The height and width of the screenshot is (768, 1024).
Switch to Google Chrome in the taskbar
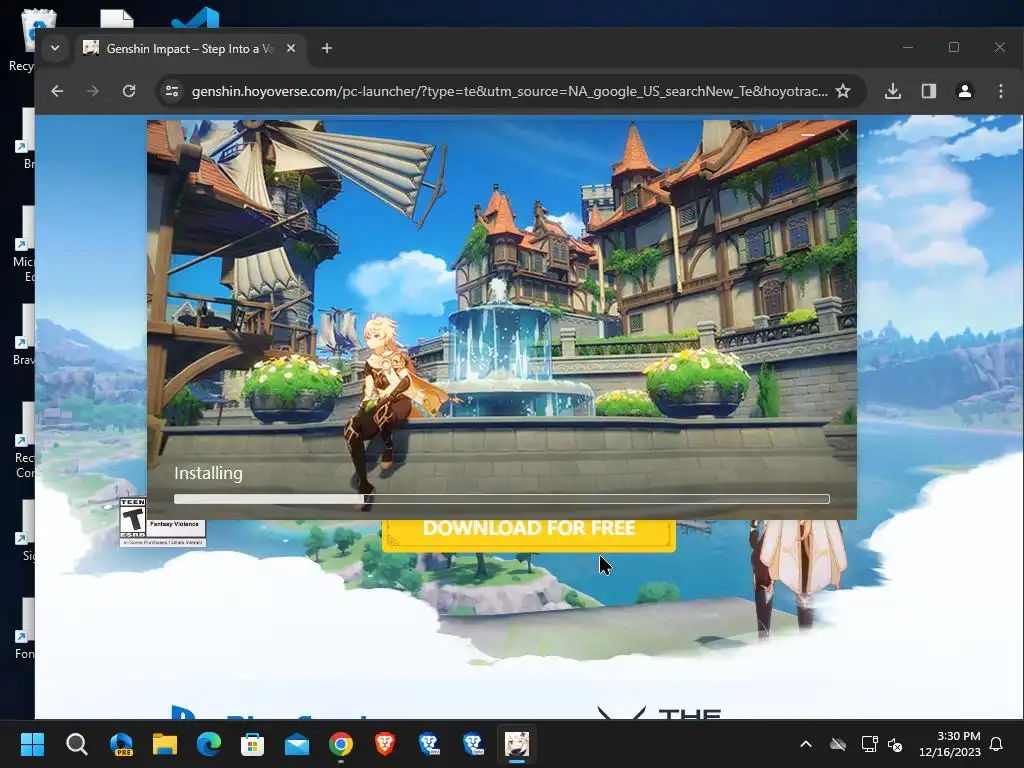coord(341,744)
